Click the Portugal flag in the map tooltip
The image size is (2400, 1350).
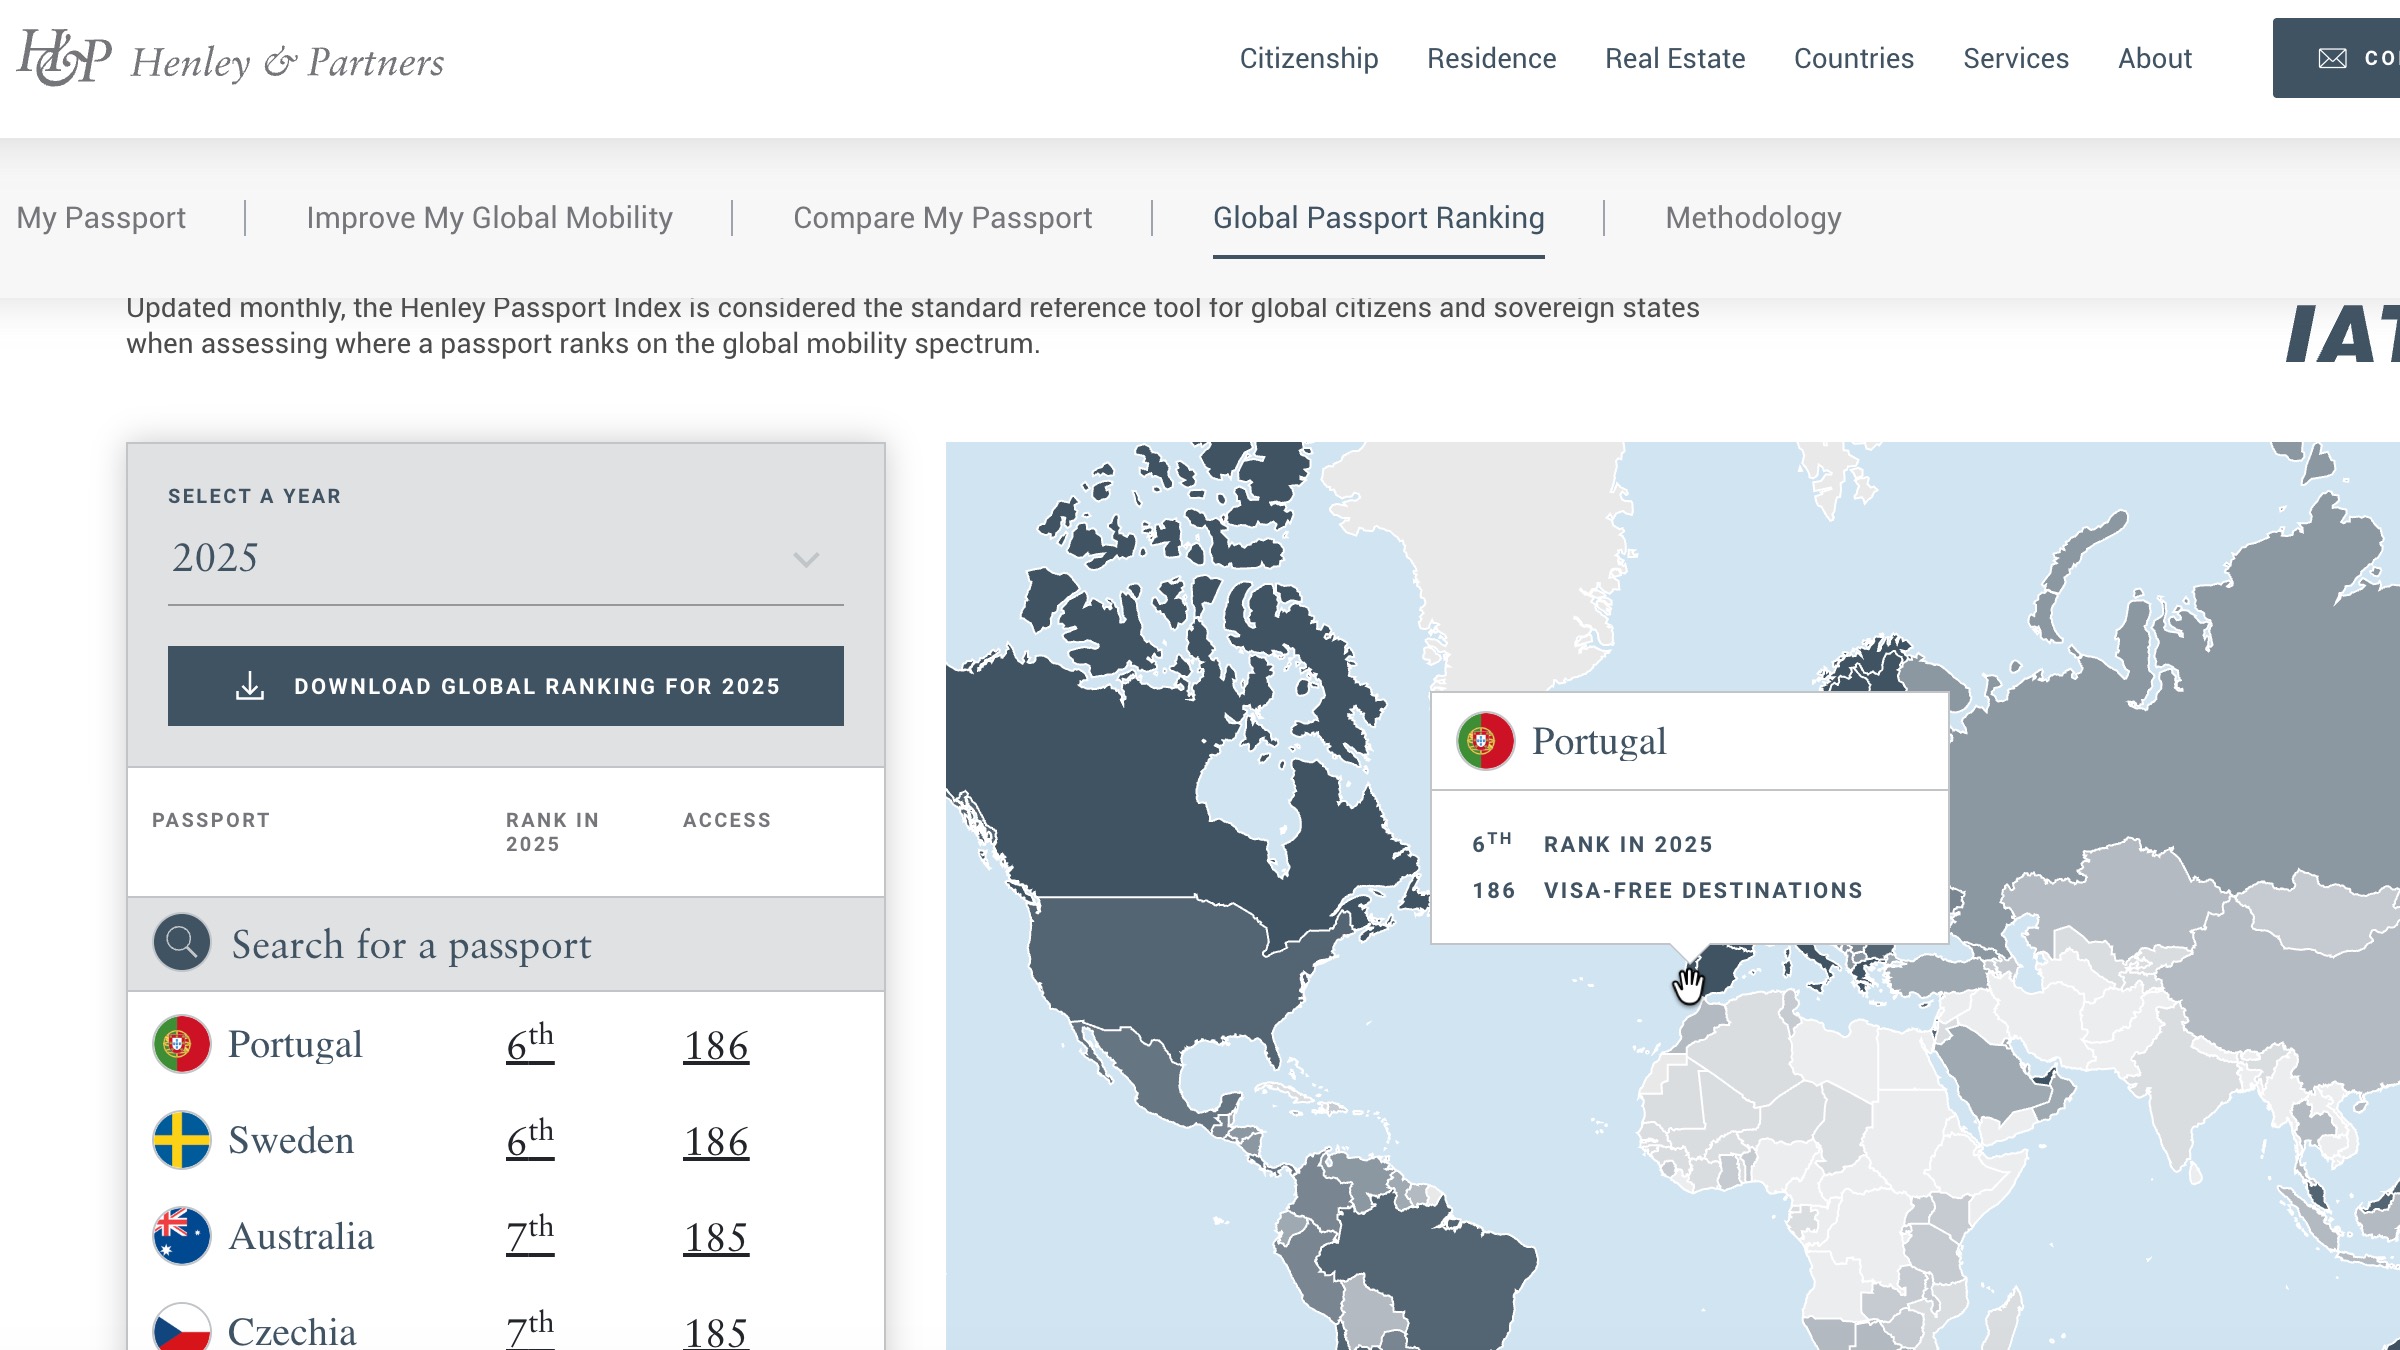click(1485, 741)
